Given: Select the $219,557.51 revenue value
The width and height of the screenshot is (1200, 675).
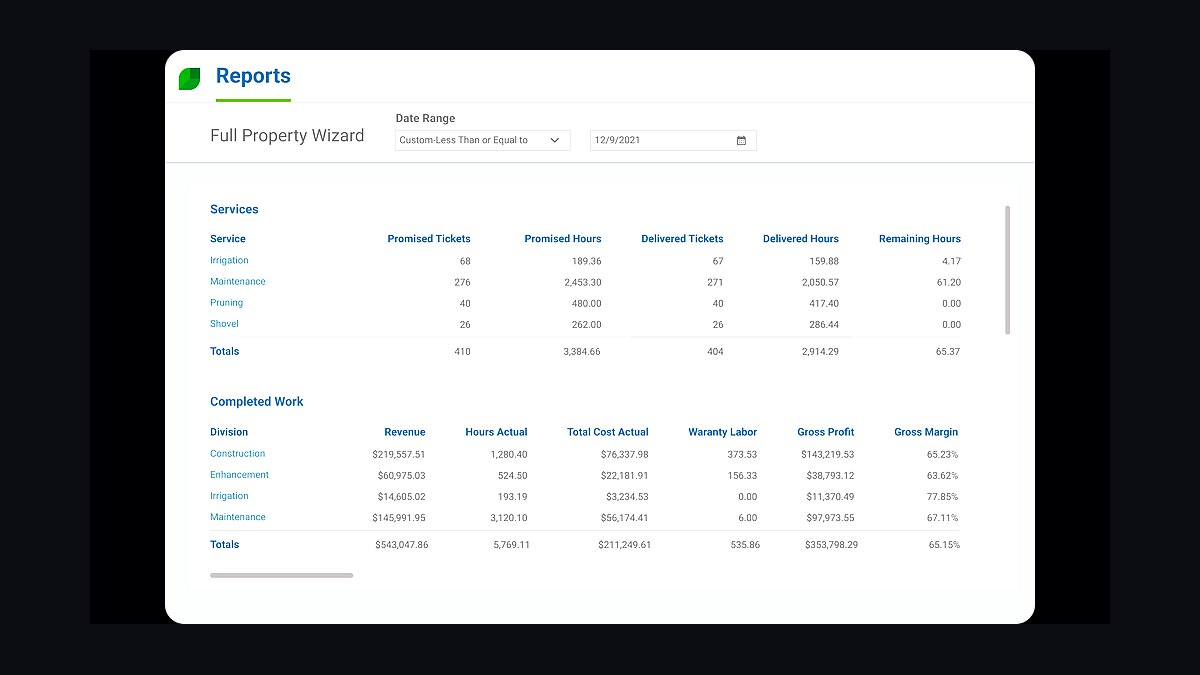Looking at the screenshot, I should coord(399,454).
